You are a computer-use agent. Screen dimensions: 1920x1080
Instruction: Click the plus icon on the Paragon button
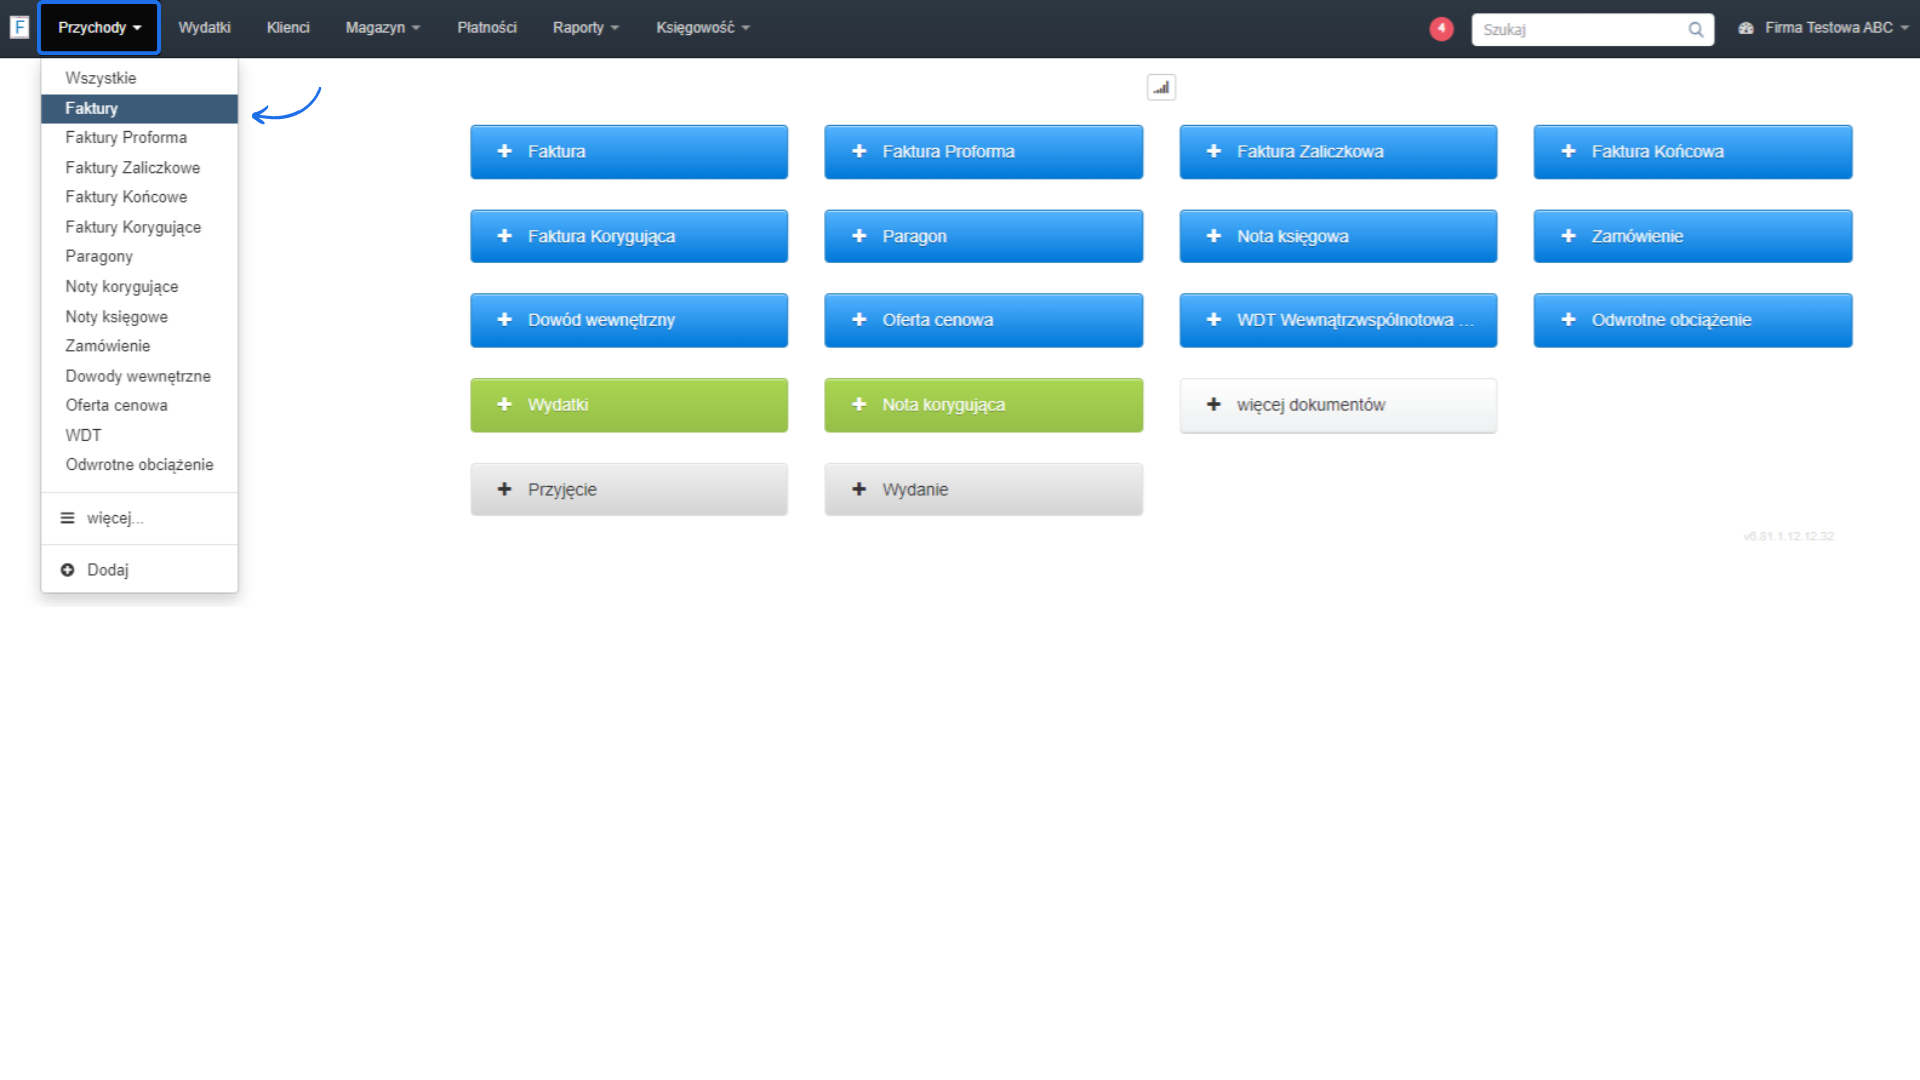click(x=859, y=236)
